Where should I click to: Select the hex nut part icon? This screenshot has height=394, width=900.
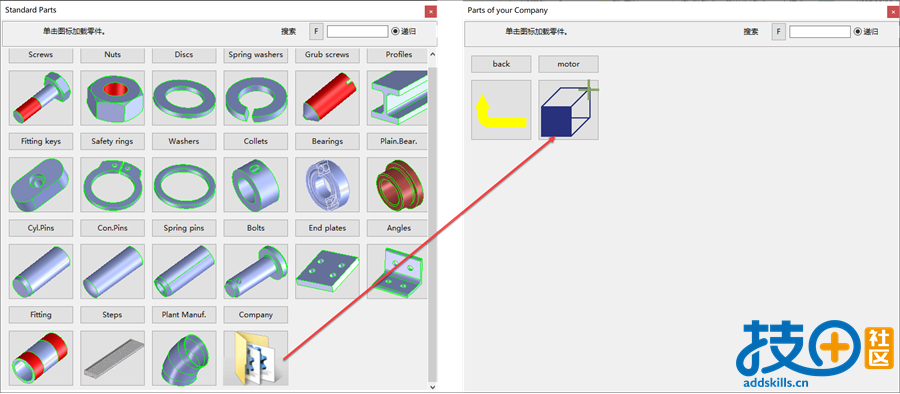point(112,98)
